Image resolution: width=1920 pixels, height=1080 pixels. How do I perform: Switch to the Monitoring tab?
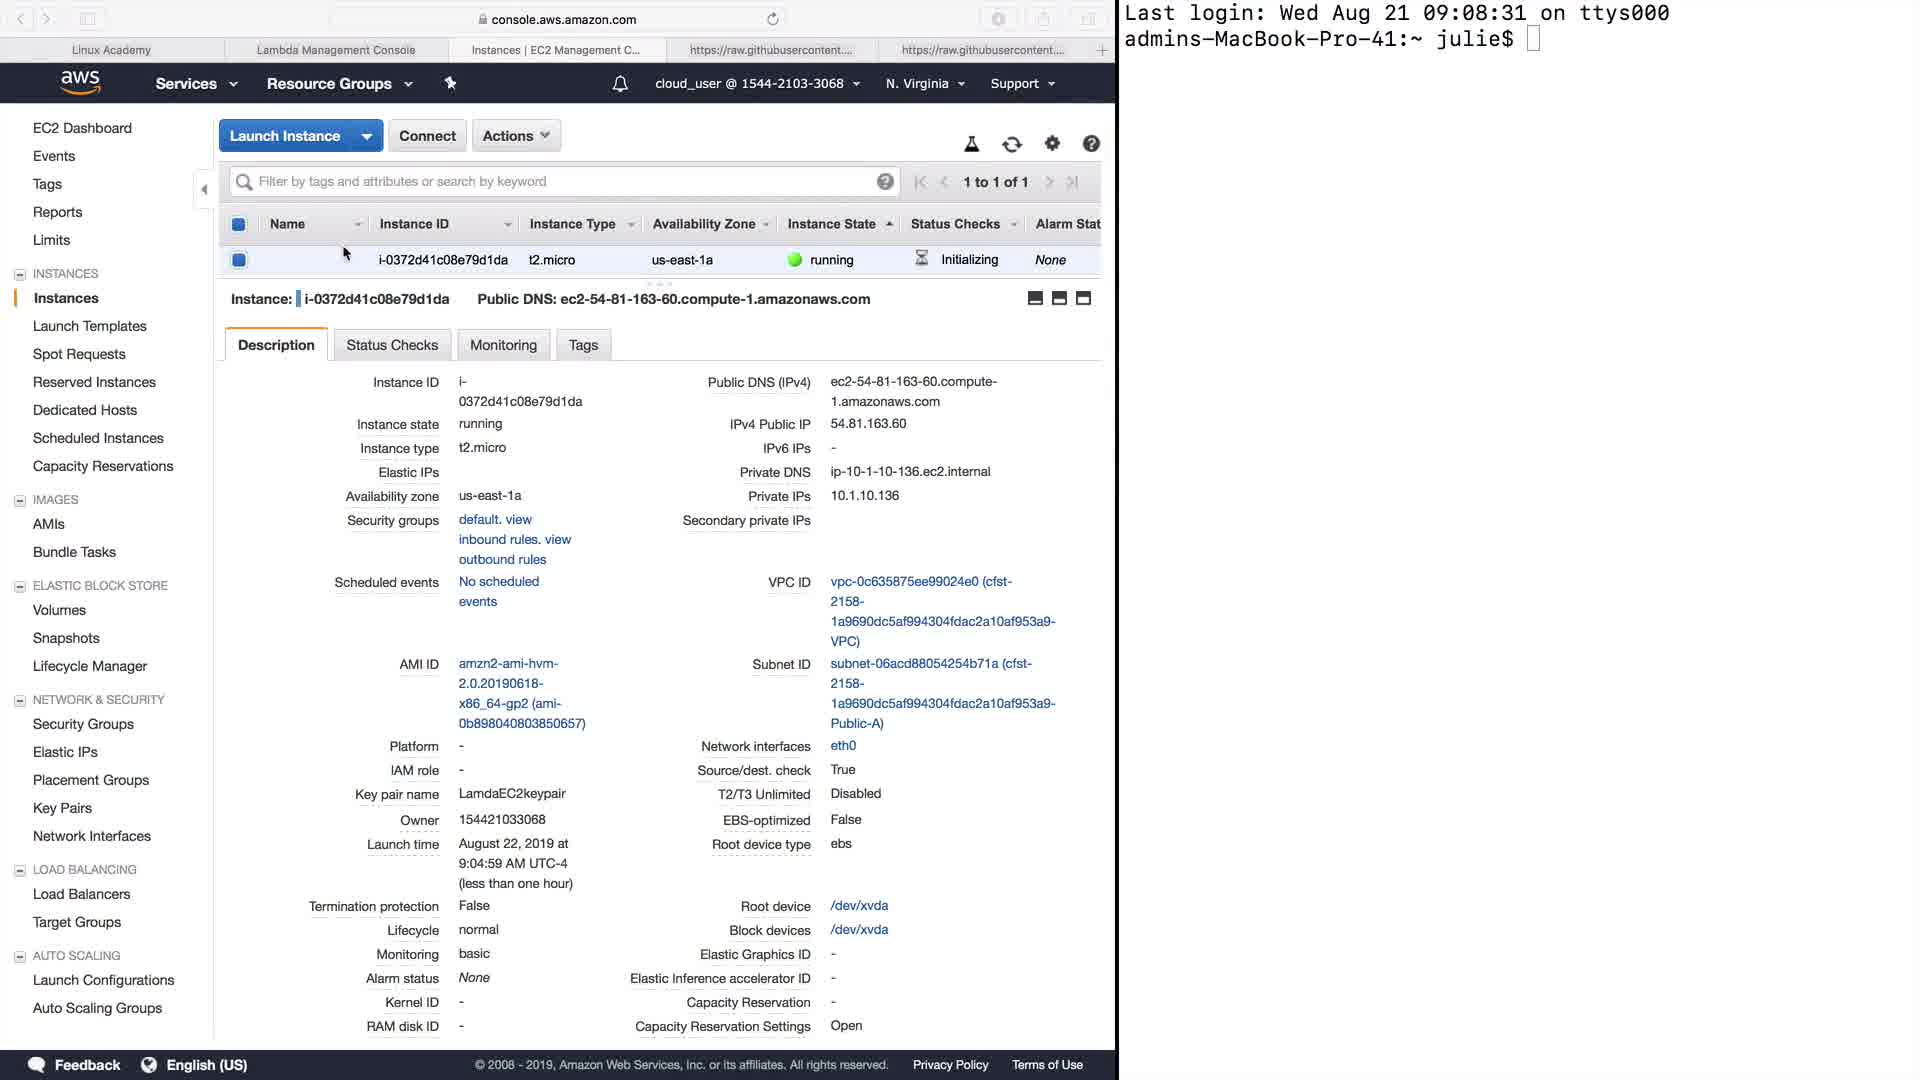coord(503,345)
